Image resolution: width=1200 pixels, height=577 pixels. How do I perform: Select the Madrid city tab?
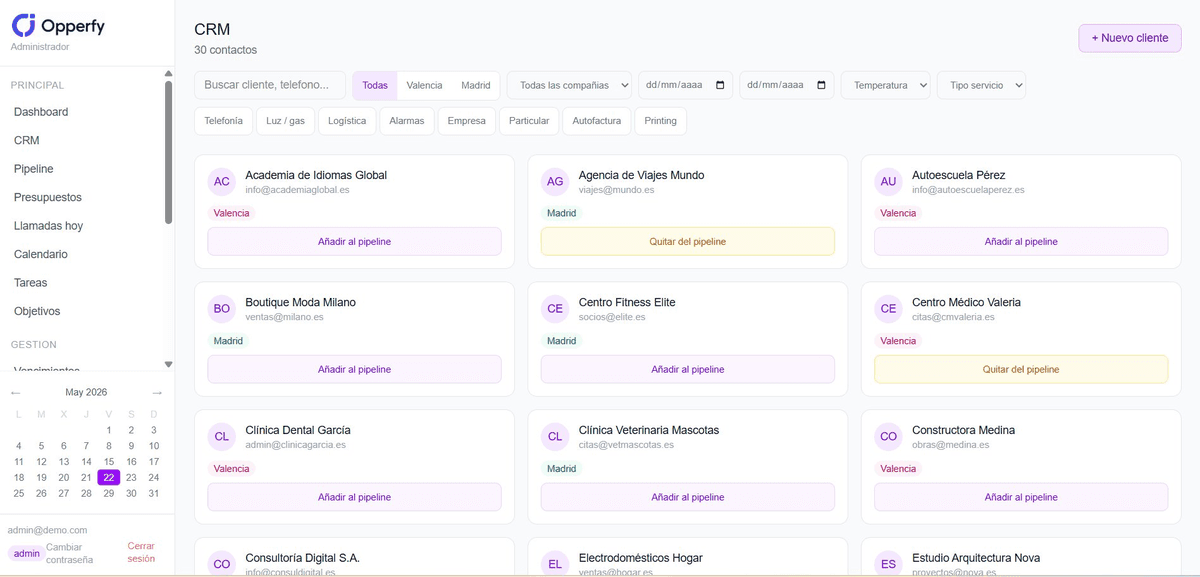tap(476, 85)
